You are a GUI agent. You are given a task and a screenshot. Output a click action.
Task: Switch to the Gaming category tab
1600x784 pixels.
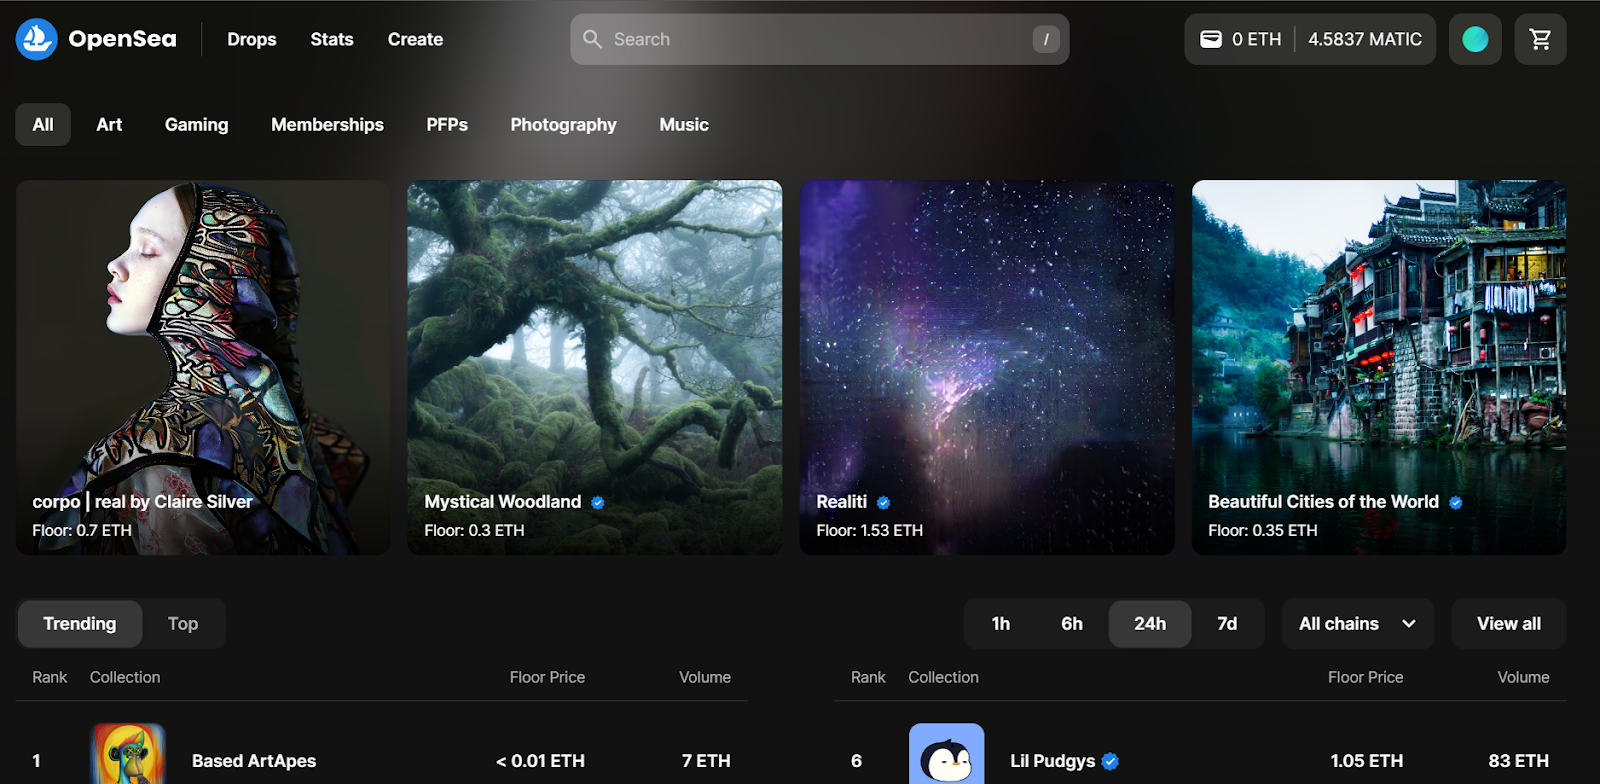(x=197, y=125)
